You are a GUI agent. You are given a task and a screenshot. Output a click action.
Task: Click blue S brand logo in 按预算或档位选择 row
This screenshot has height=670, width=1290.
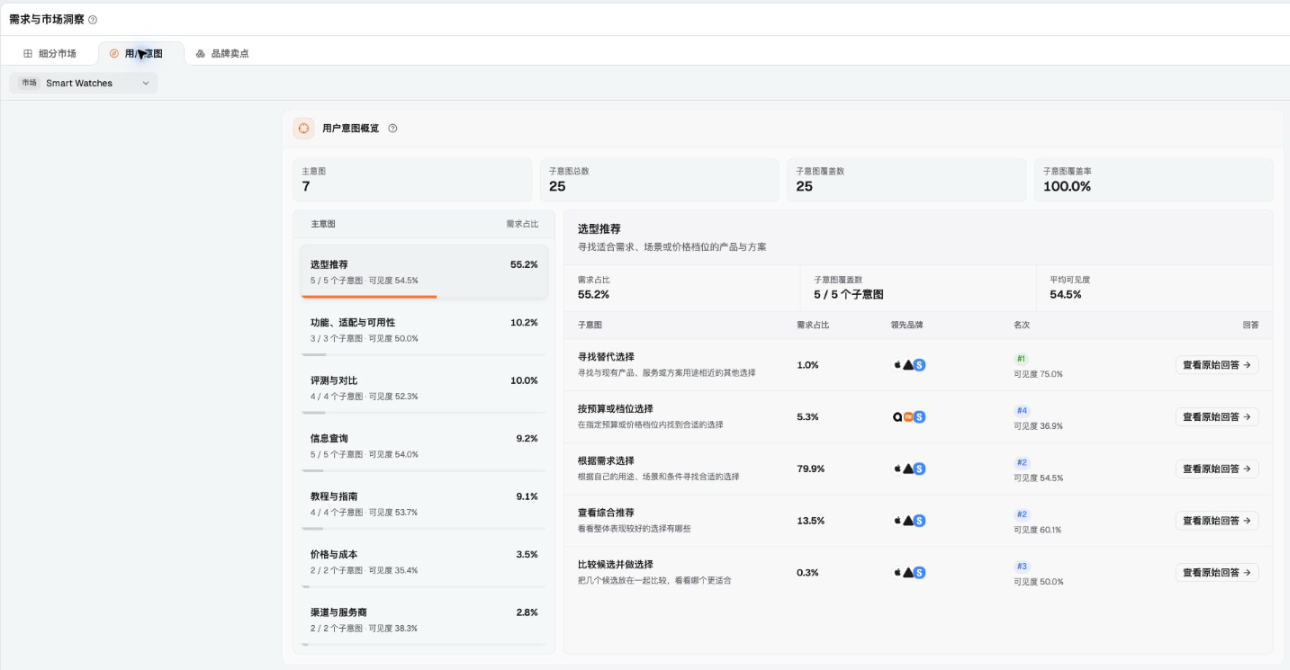tap(920, 417)
